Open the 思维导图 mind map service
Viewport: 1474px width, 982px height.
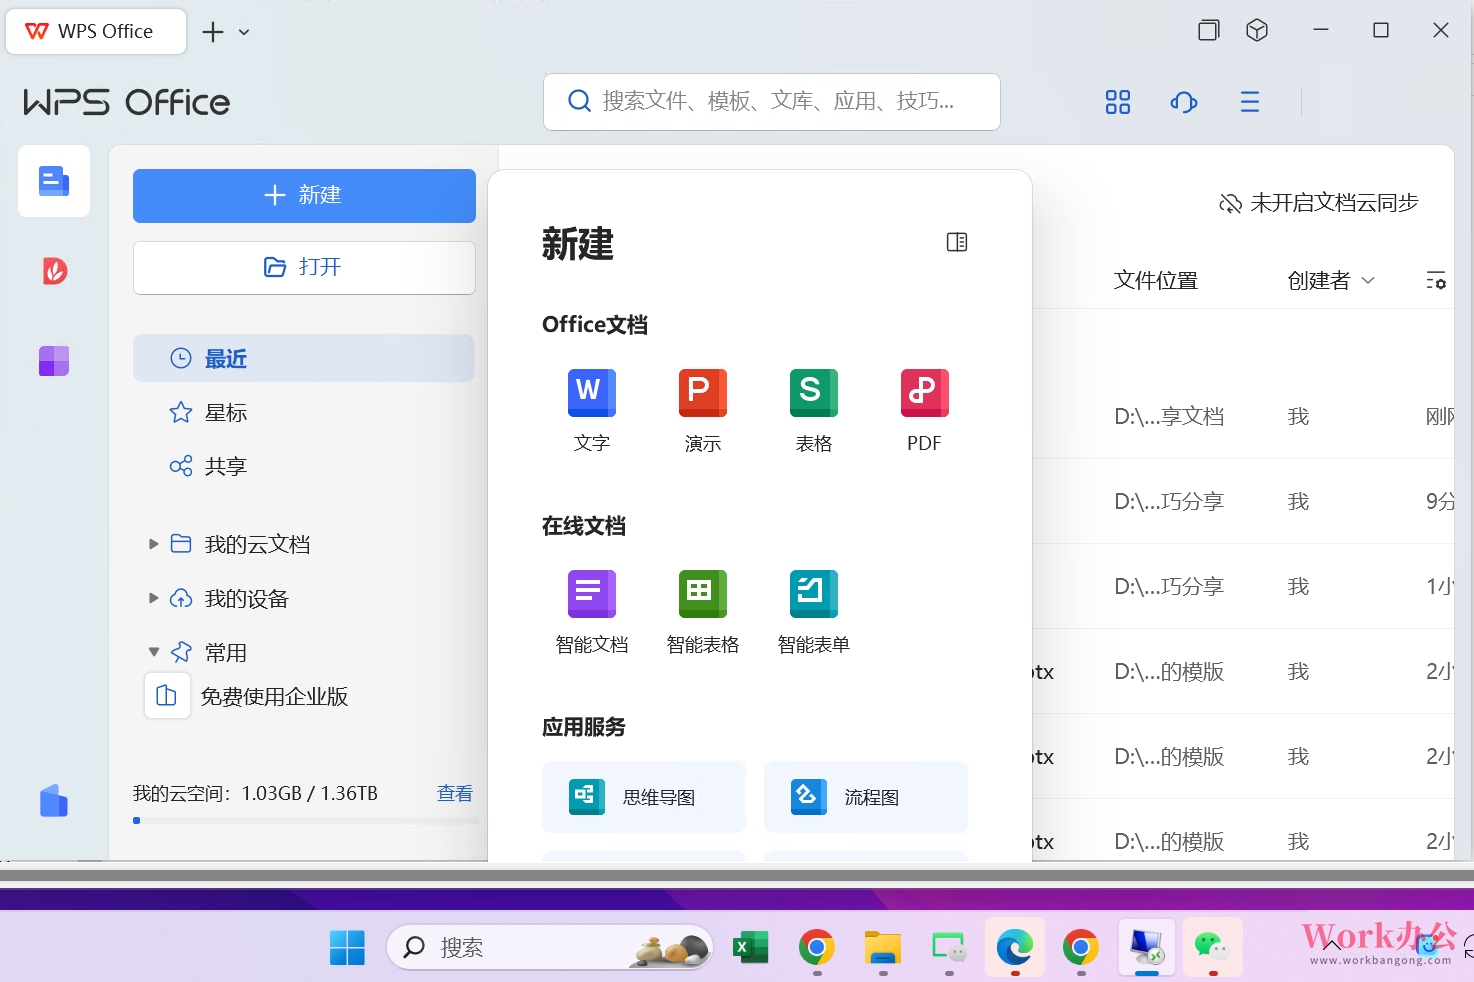tap(644, 797)
